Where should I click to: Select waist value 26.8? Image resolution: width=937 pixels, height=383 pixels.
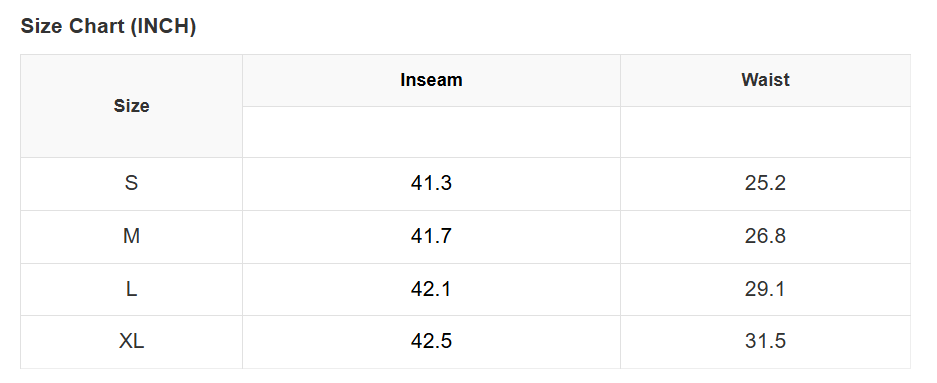[765, 236]
